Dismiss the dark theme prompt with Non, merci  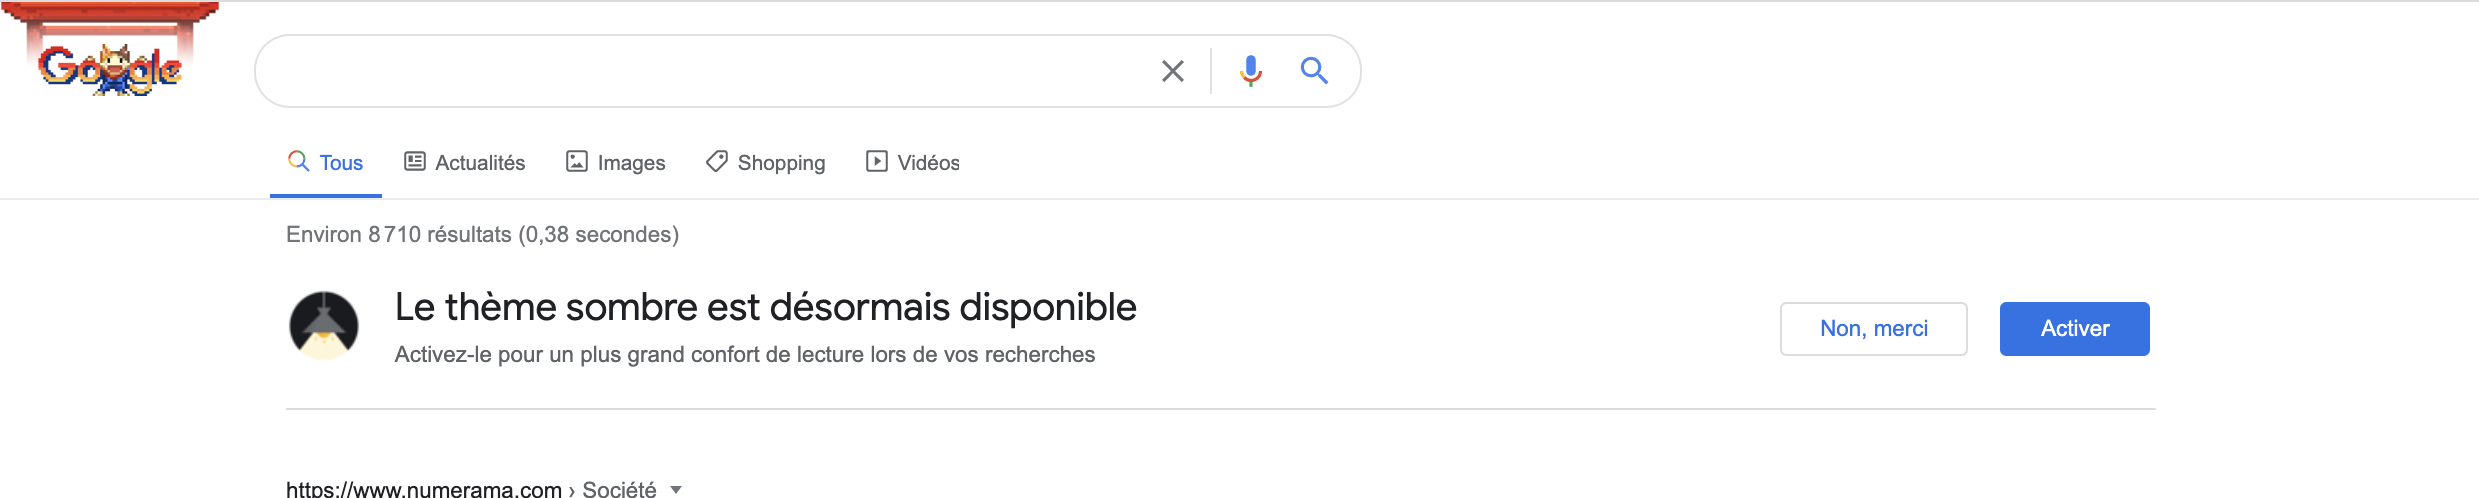1873,328
